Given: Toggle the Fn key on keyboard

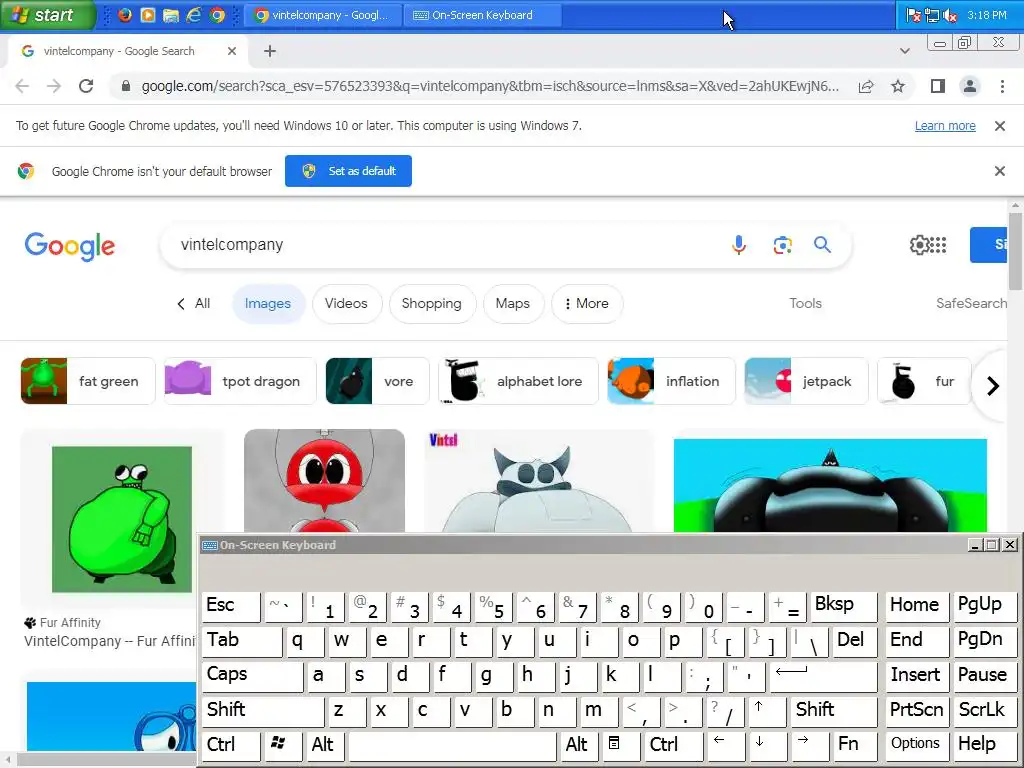Looking at the screenshot, I should click(855, 744).
